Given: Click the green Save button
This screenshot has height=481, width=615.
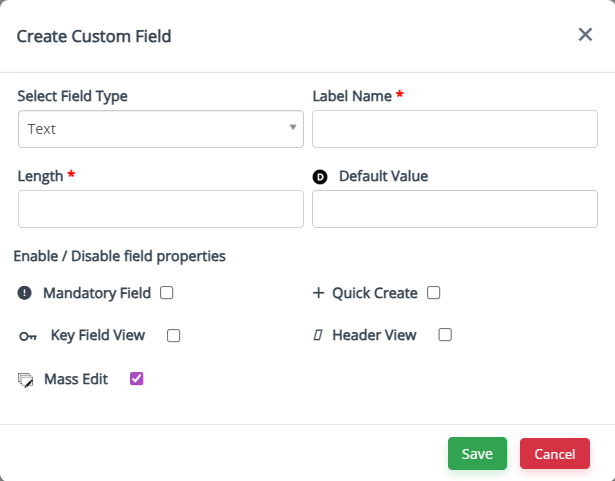Looking at the screenshot, I should pyautogui.click(x=477, y=454).
